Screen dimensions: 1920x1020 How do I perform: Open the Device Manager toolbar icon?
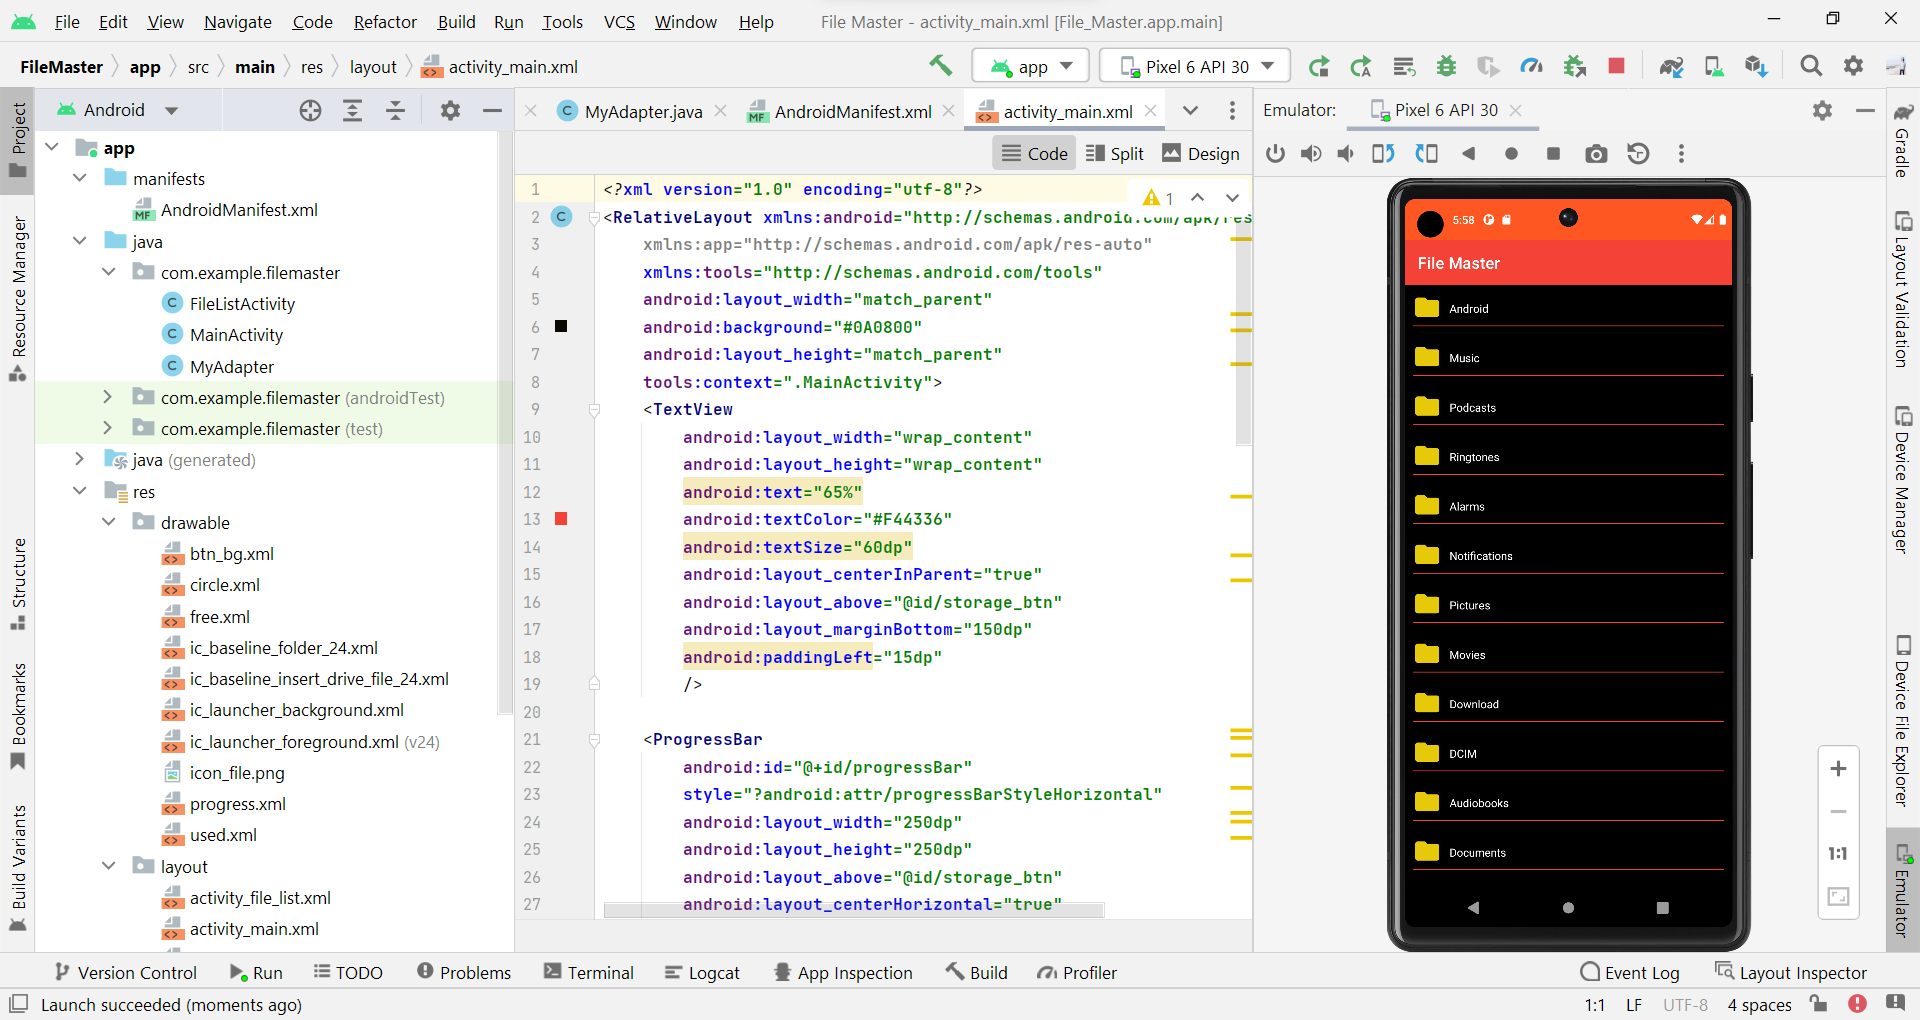click(x=1714, y=66)
